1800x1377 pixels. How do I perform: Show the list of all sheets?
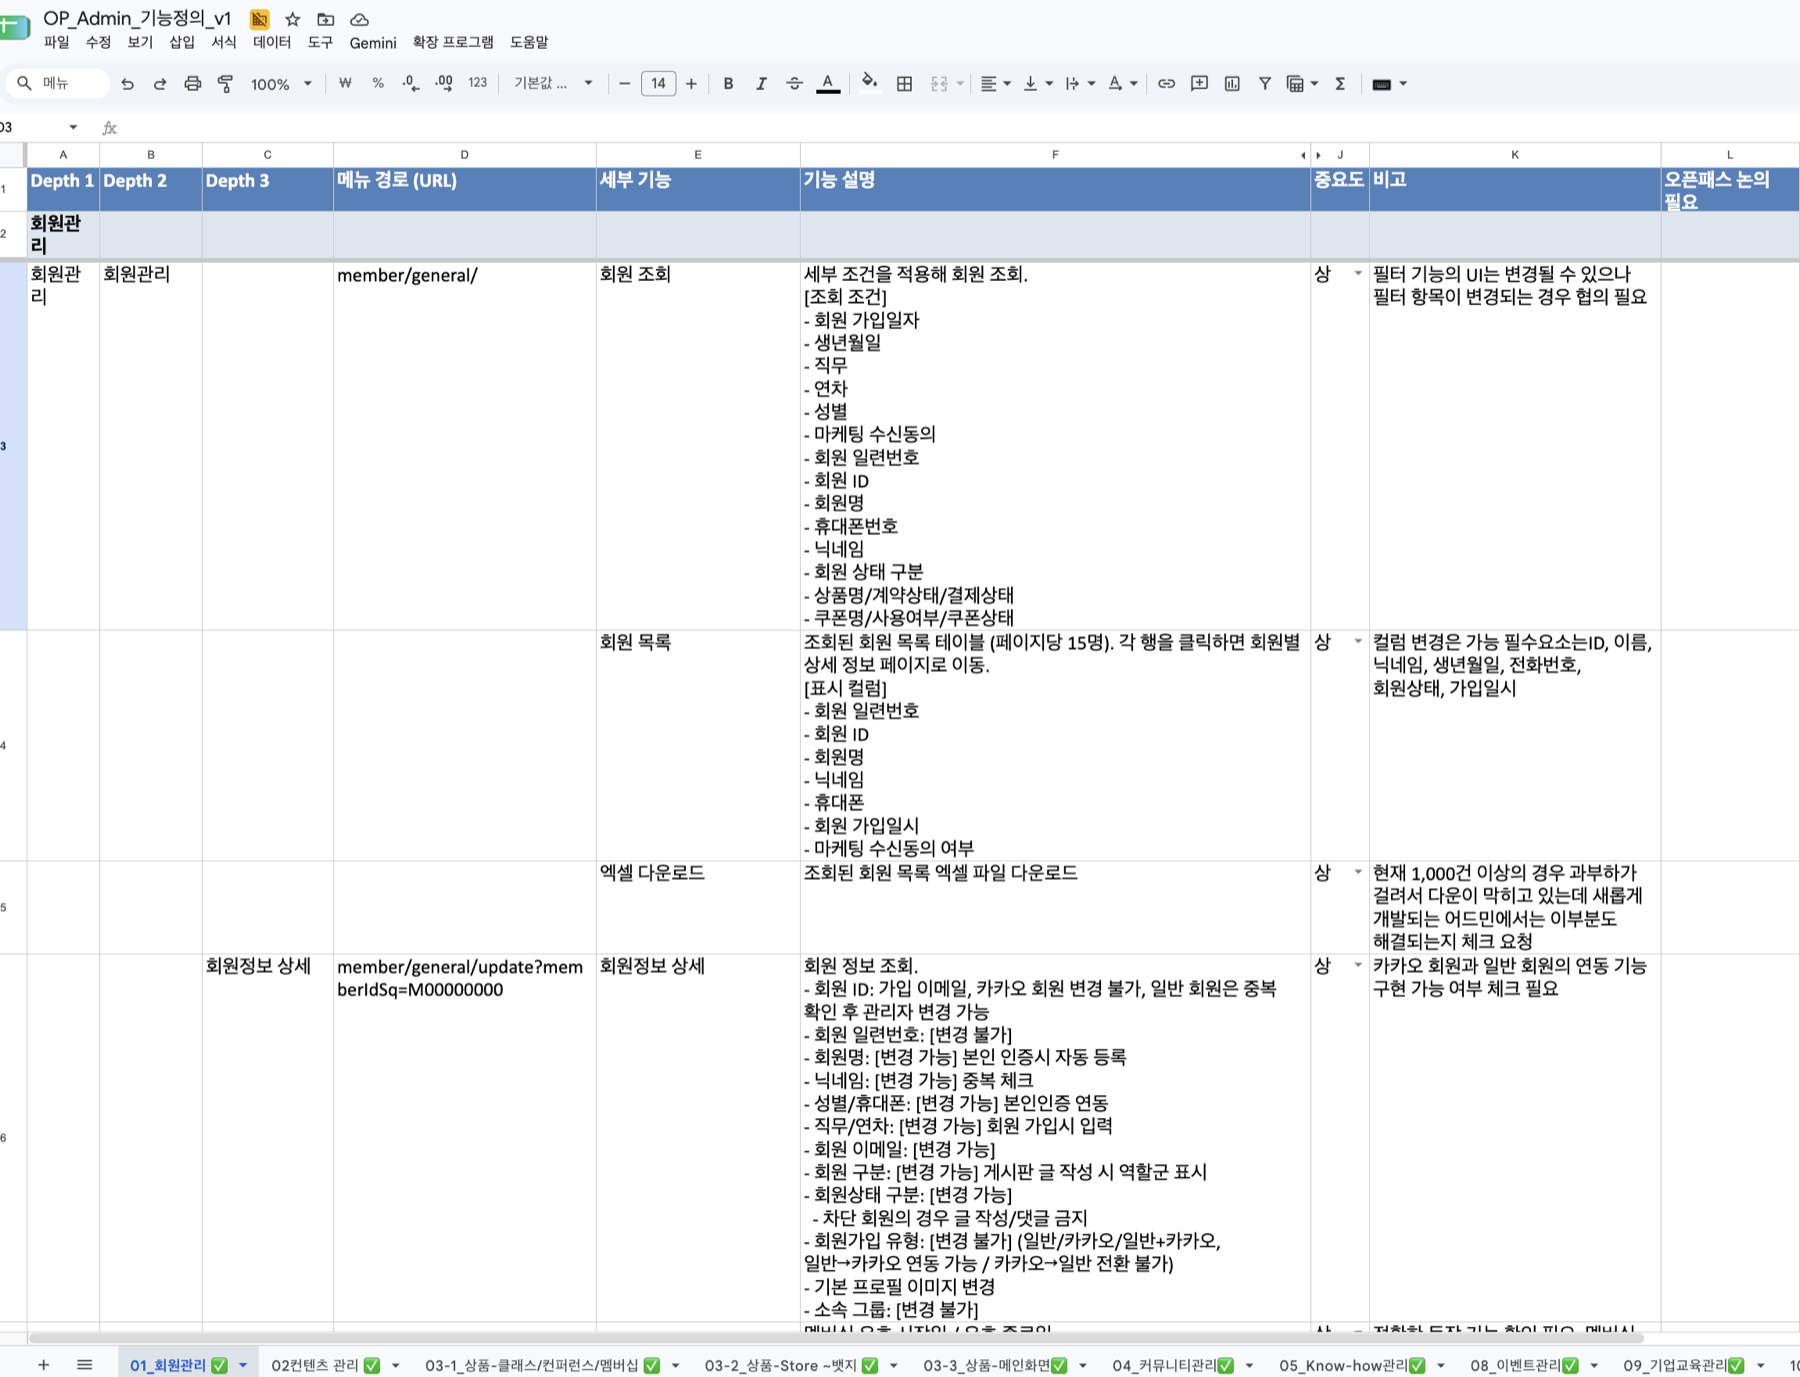tap(85, 1365)
